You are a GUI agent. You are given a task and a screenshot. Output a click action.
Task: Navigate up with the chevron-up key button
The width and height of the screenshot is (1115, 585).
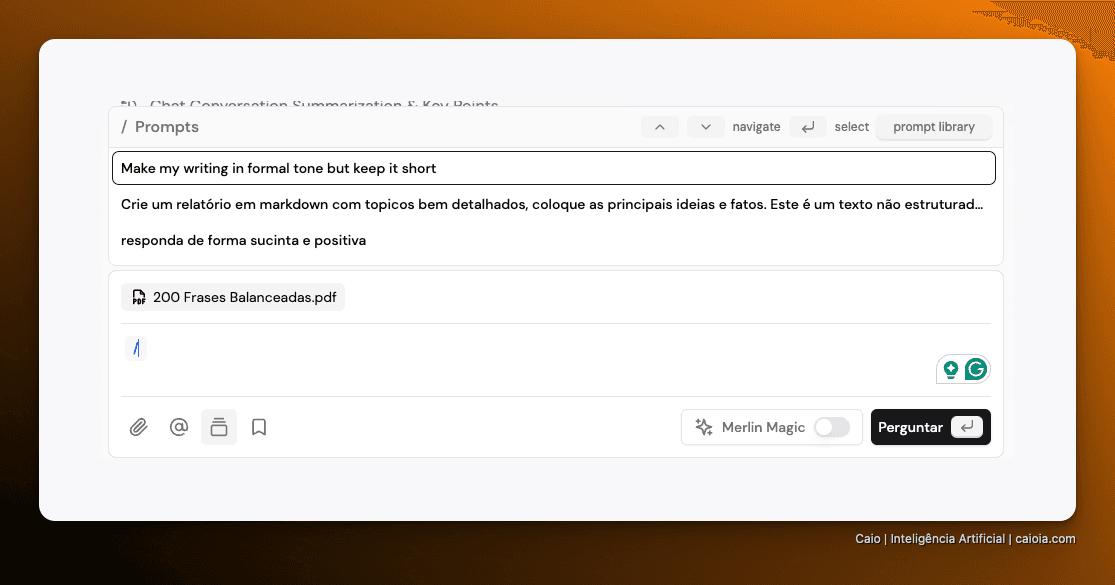click(660, 127)
